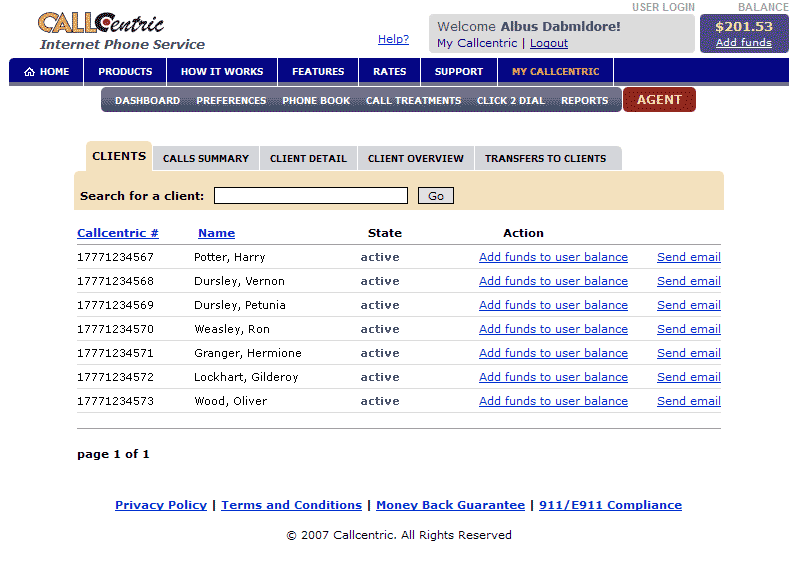Open the HOME navigation item
The height and width of the screenshot is (576, 798).
pyautogui.click(x=46, y=72)
